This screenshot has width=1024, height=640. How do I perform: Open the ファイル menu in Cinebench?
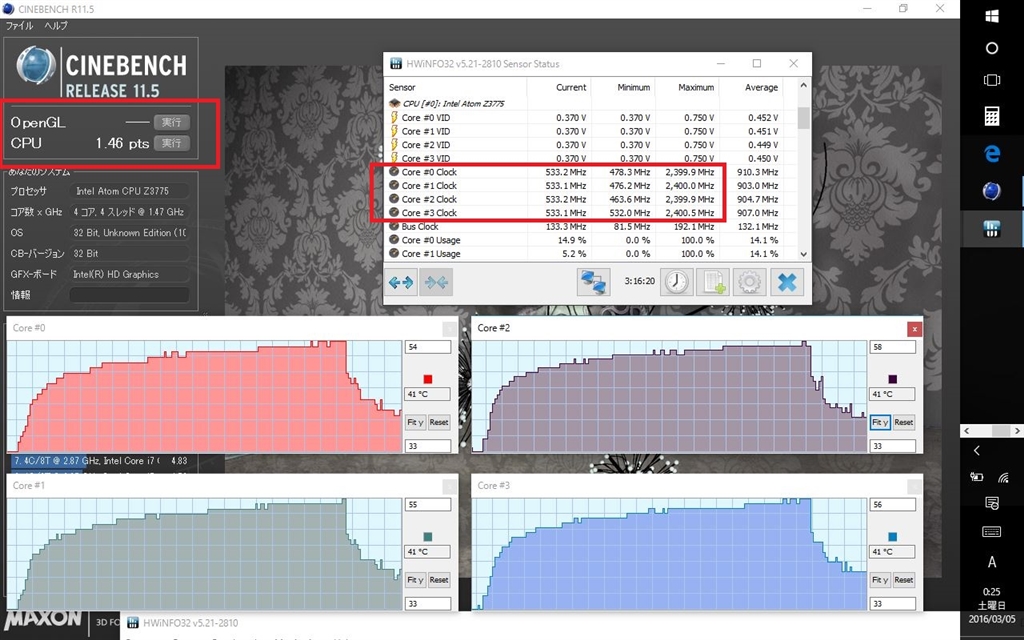(20, 25)
